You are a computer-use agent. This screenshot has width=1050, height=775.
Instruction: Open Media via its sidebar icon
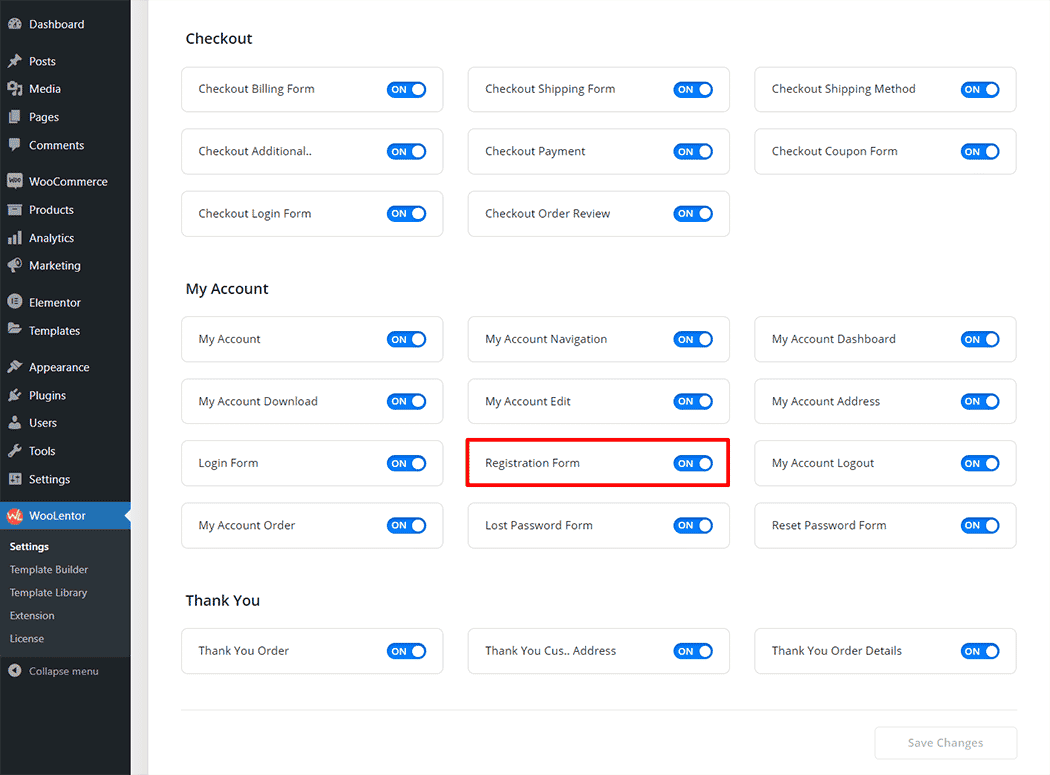15,89
